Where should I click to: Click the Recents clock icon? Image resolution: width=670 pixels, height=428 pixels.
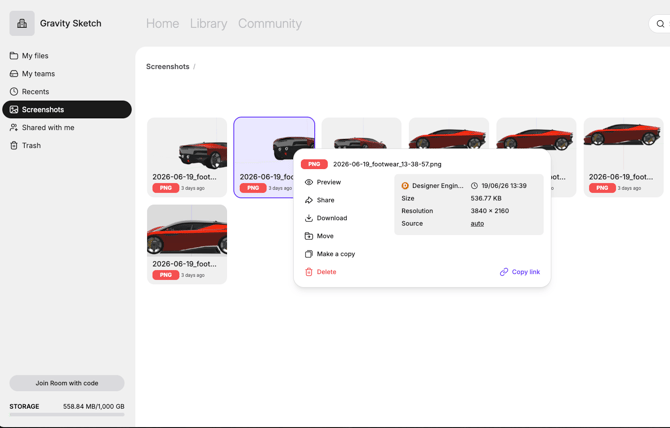point(14,91)
